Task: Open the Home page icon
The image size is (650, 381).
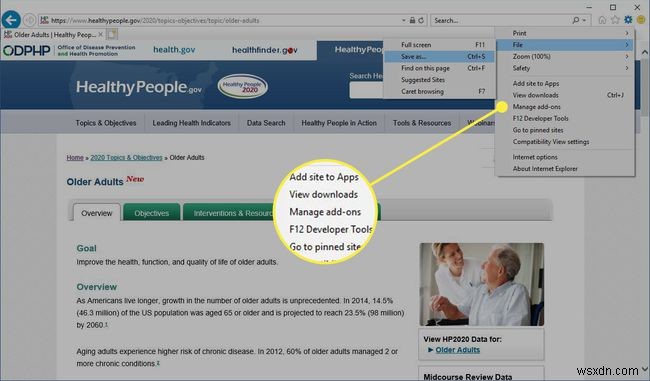Action: click(602, 19)
